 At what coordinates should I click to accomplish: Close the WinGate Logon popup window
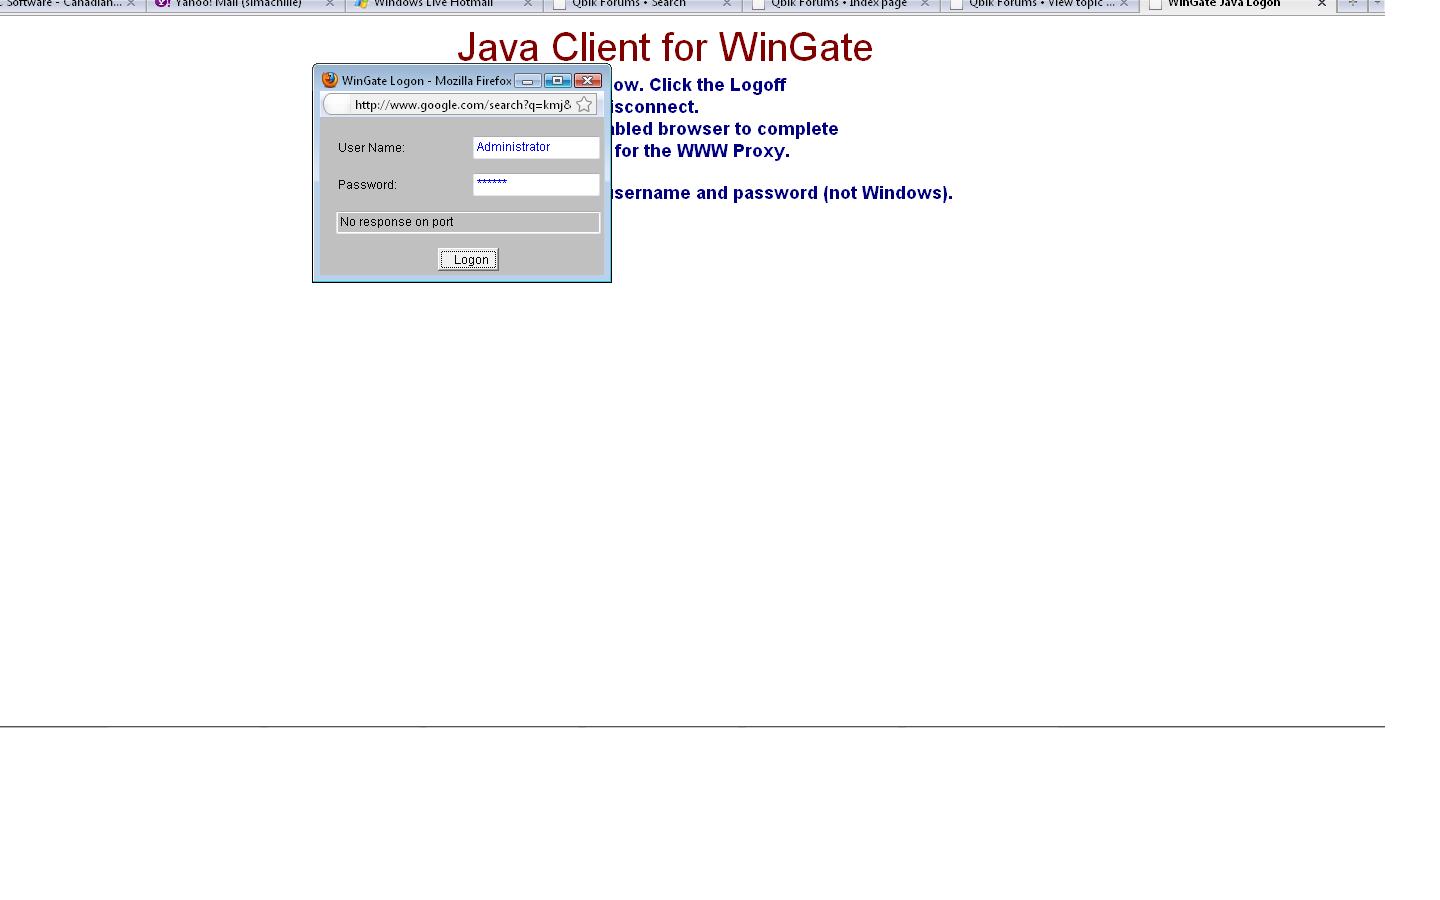point(588,80)
